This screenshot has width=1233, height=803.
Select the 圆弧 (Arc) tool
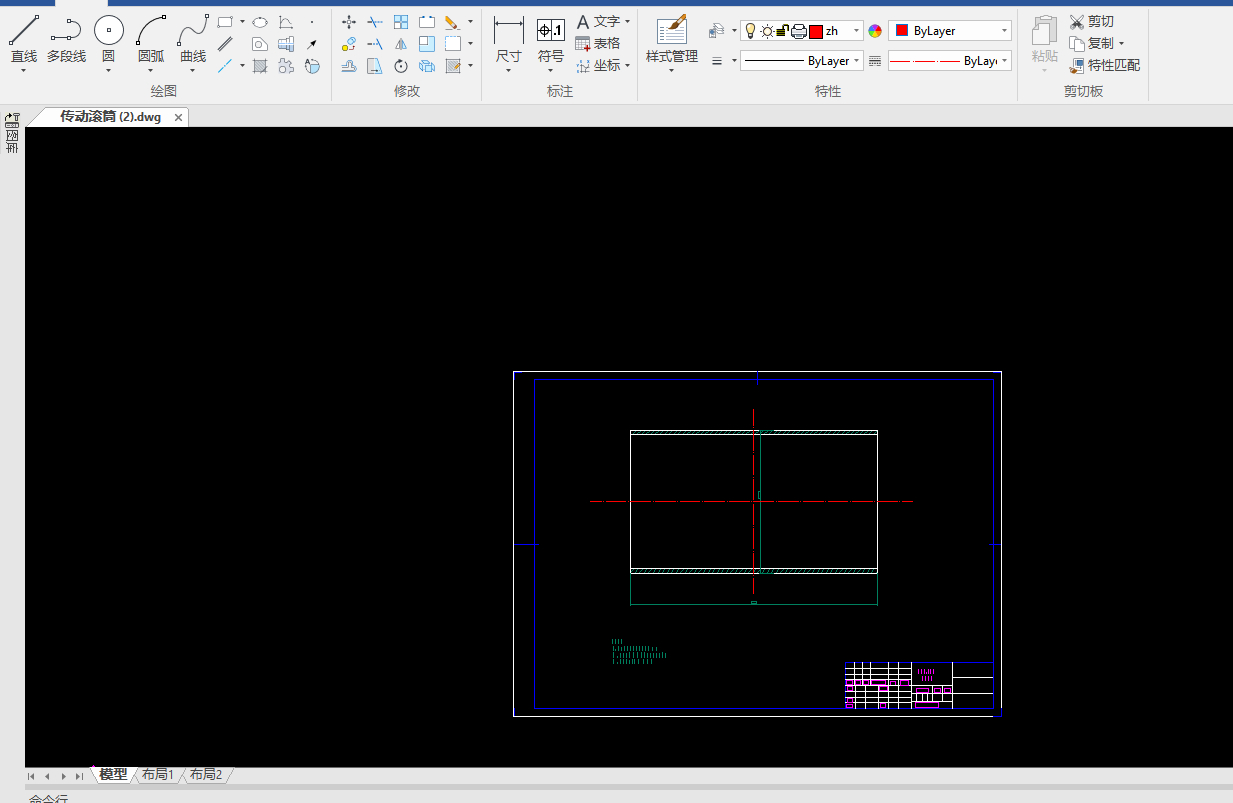(151, 38)
